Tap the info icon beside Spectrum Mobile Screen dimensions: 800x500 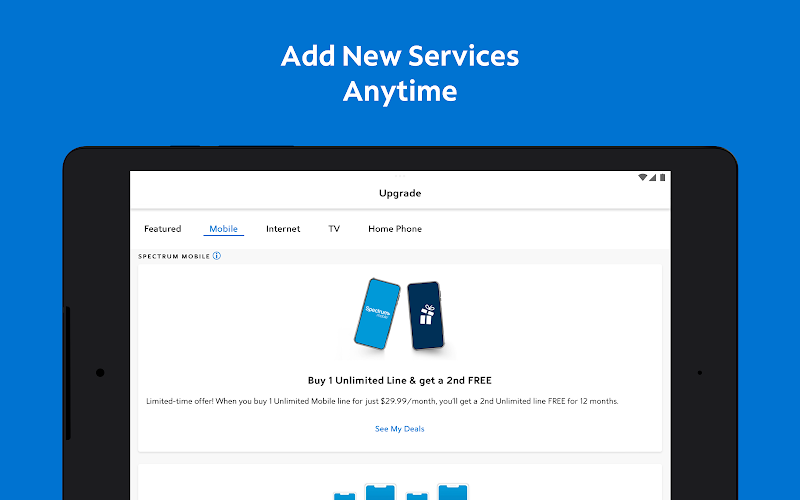tap(217, 256)
